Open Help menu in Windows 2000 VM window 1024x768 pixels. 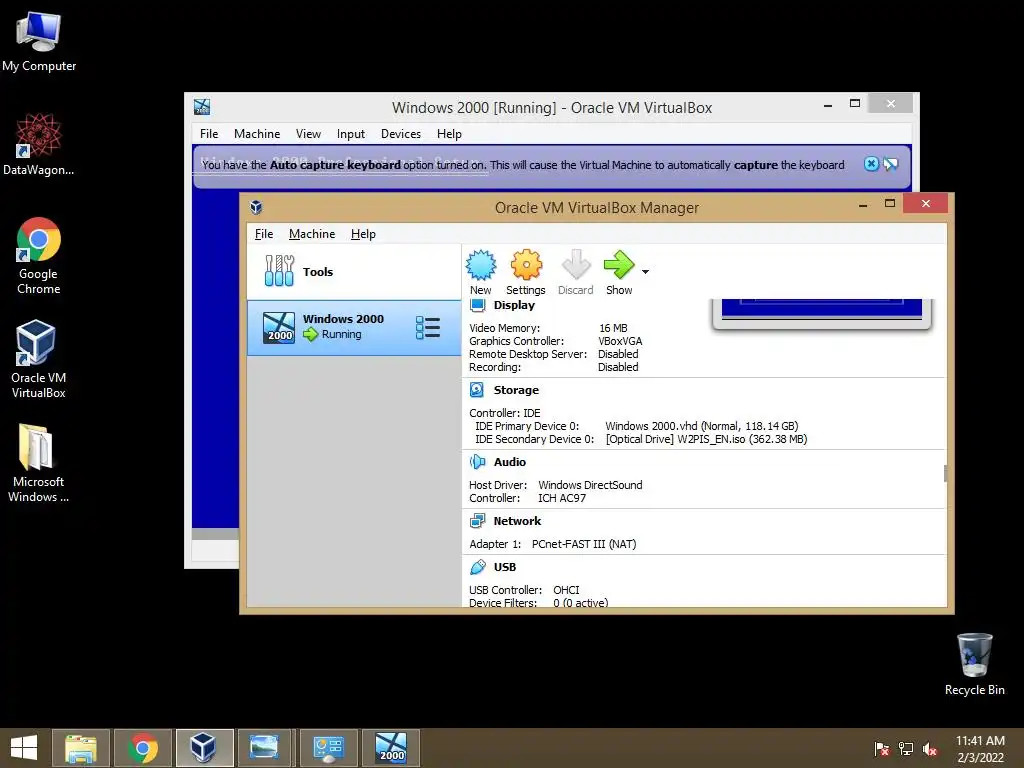449,134
